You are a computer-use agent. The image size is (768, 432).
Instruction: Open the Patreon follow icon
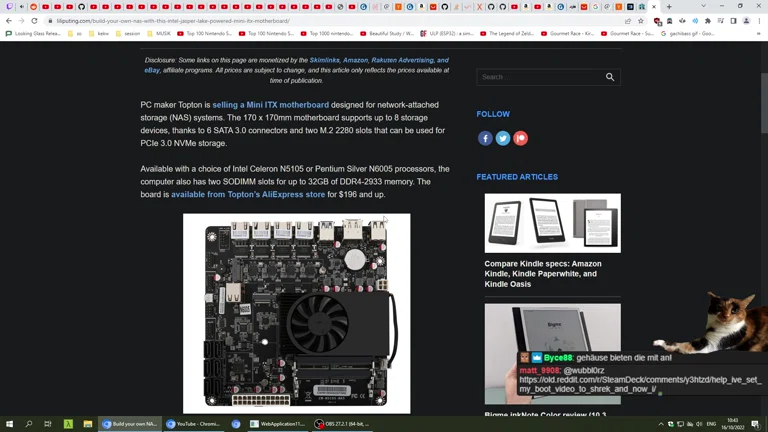(520, 138)
